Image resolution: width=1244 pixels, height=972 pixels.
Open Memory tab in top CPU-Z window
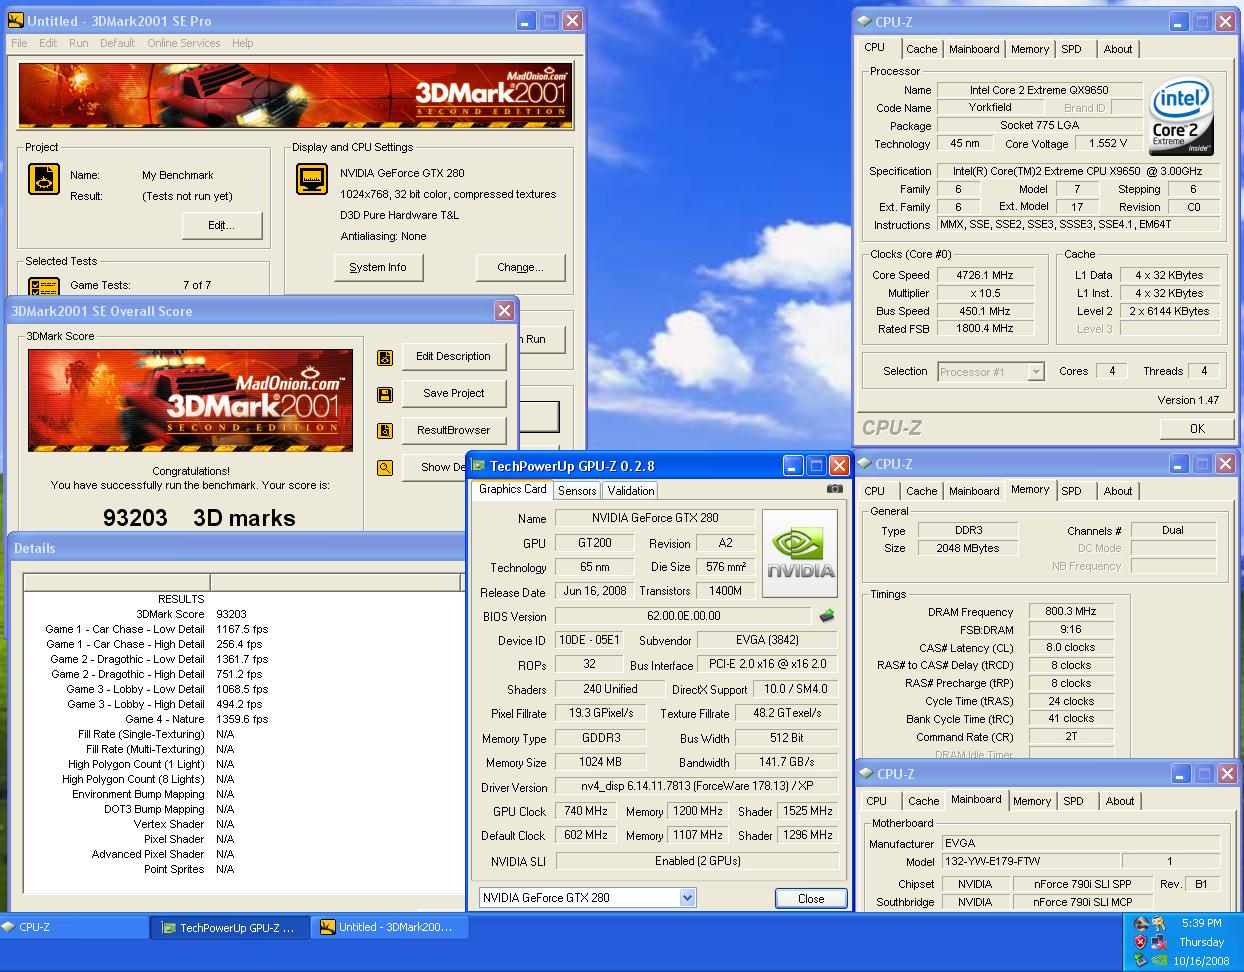[x=1030, y=49]
